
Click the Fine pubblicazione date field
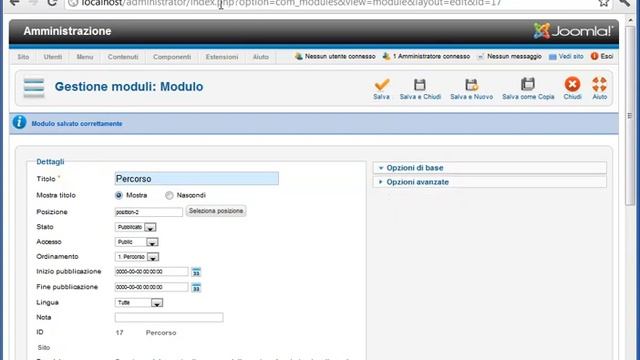click(151, 287)
